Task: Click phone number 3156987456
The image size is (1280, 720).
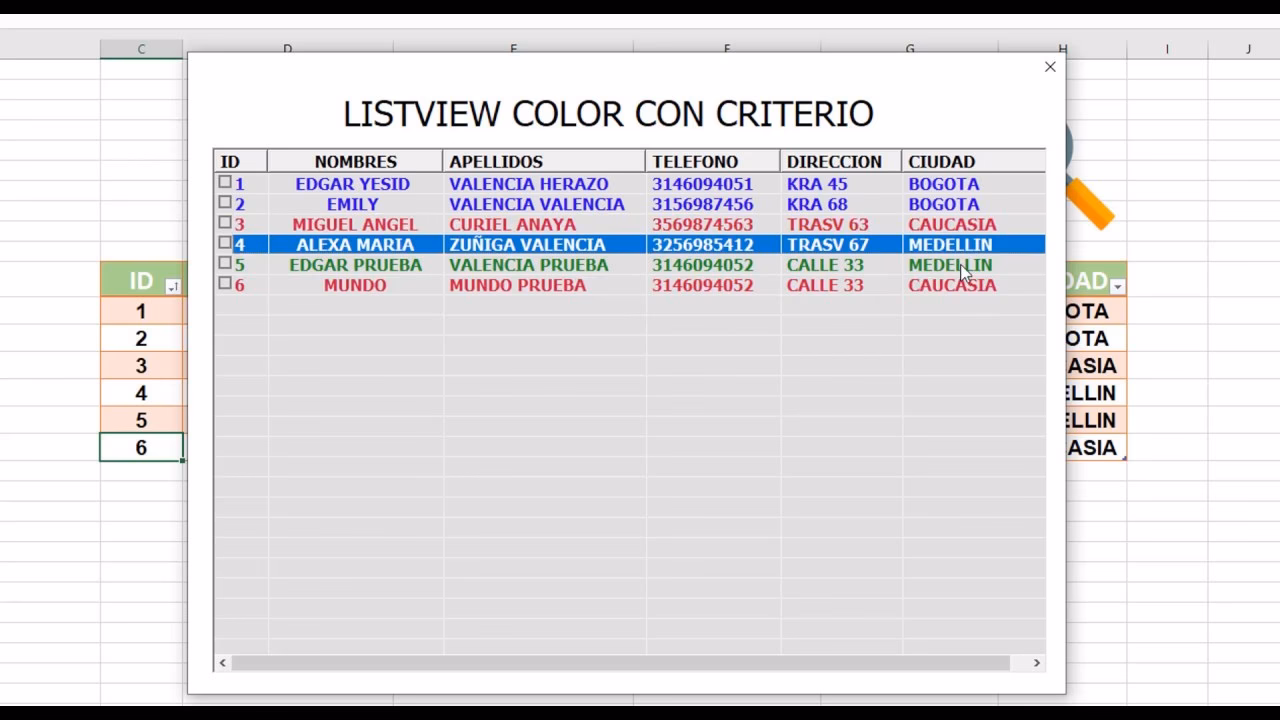Action: coord(703,204)
